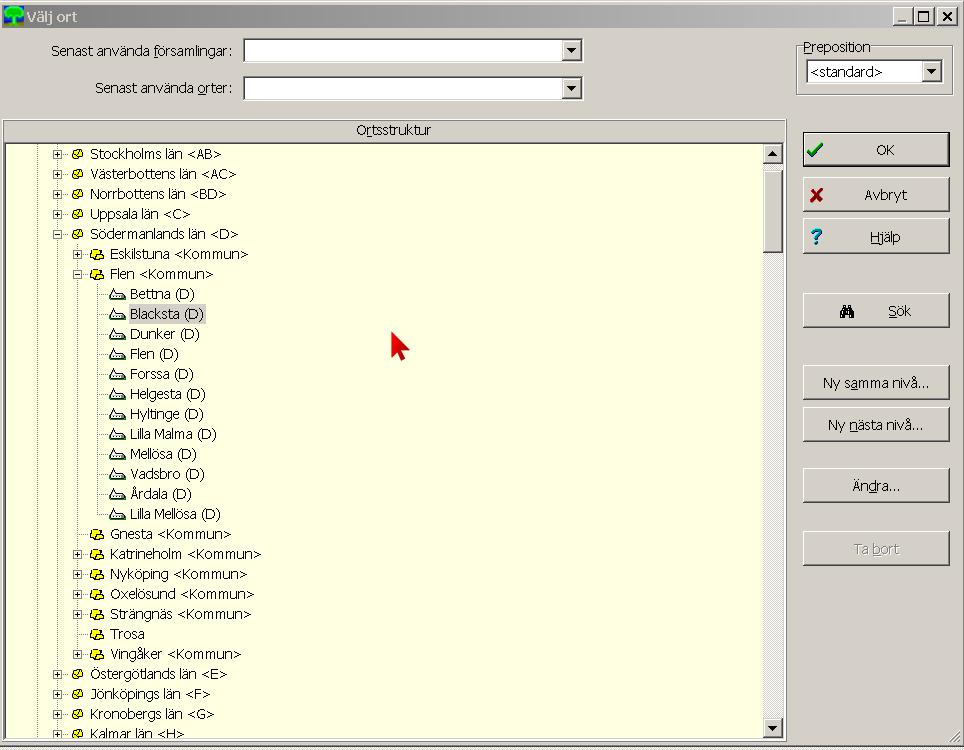Viewport: 964px width, 750px height.
Task: Click the parish icon beside Bettna (D)
Action: coord(117,294)
